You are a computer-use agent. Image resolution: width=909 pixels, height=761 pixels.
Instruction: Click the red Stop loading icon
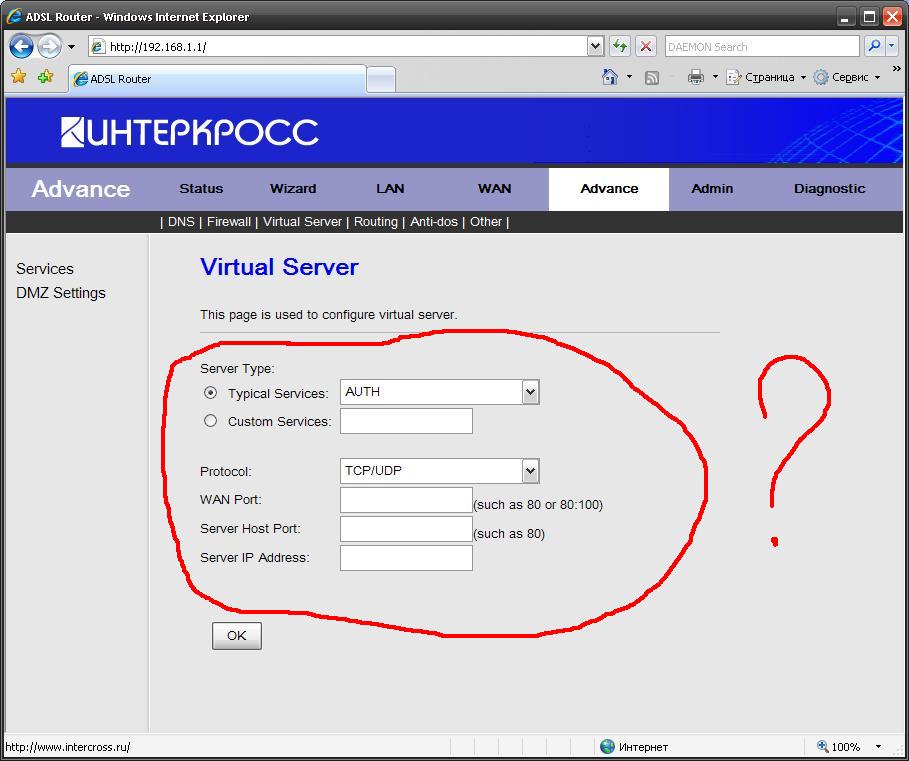(646, 46)
